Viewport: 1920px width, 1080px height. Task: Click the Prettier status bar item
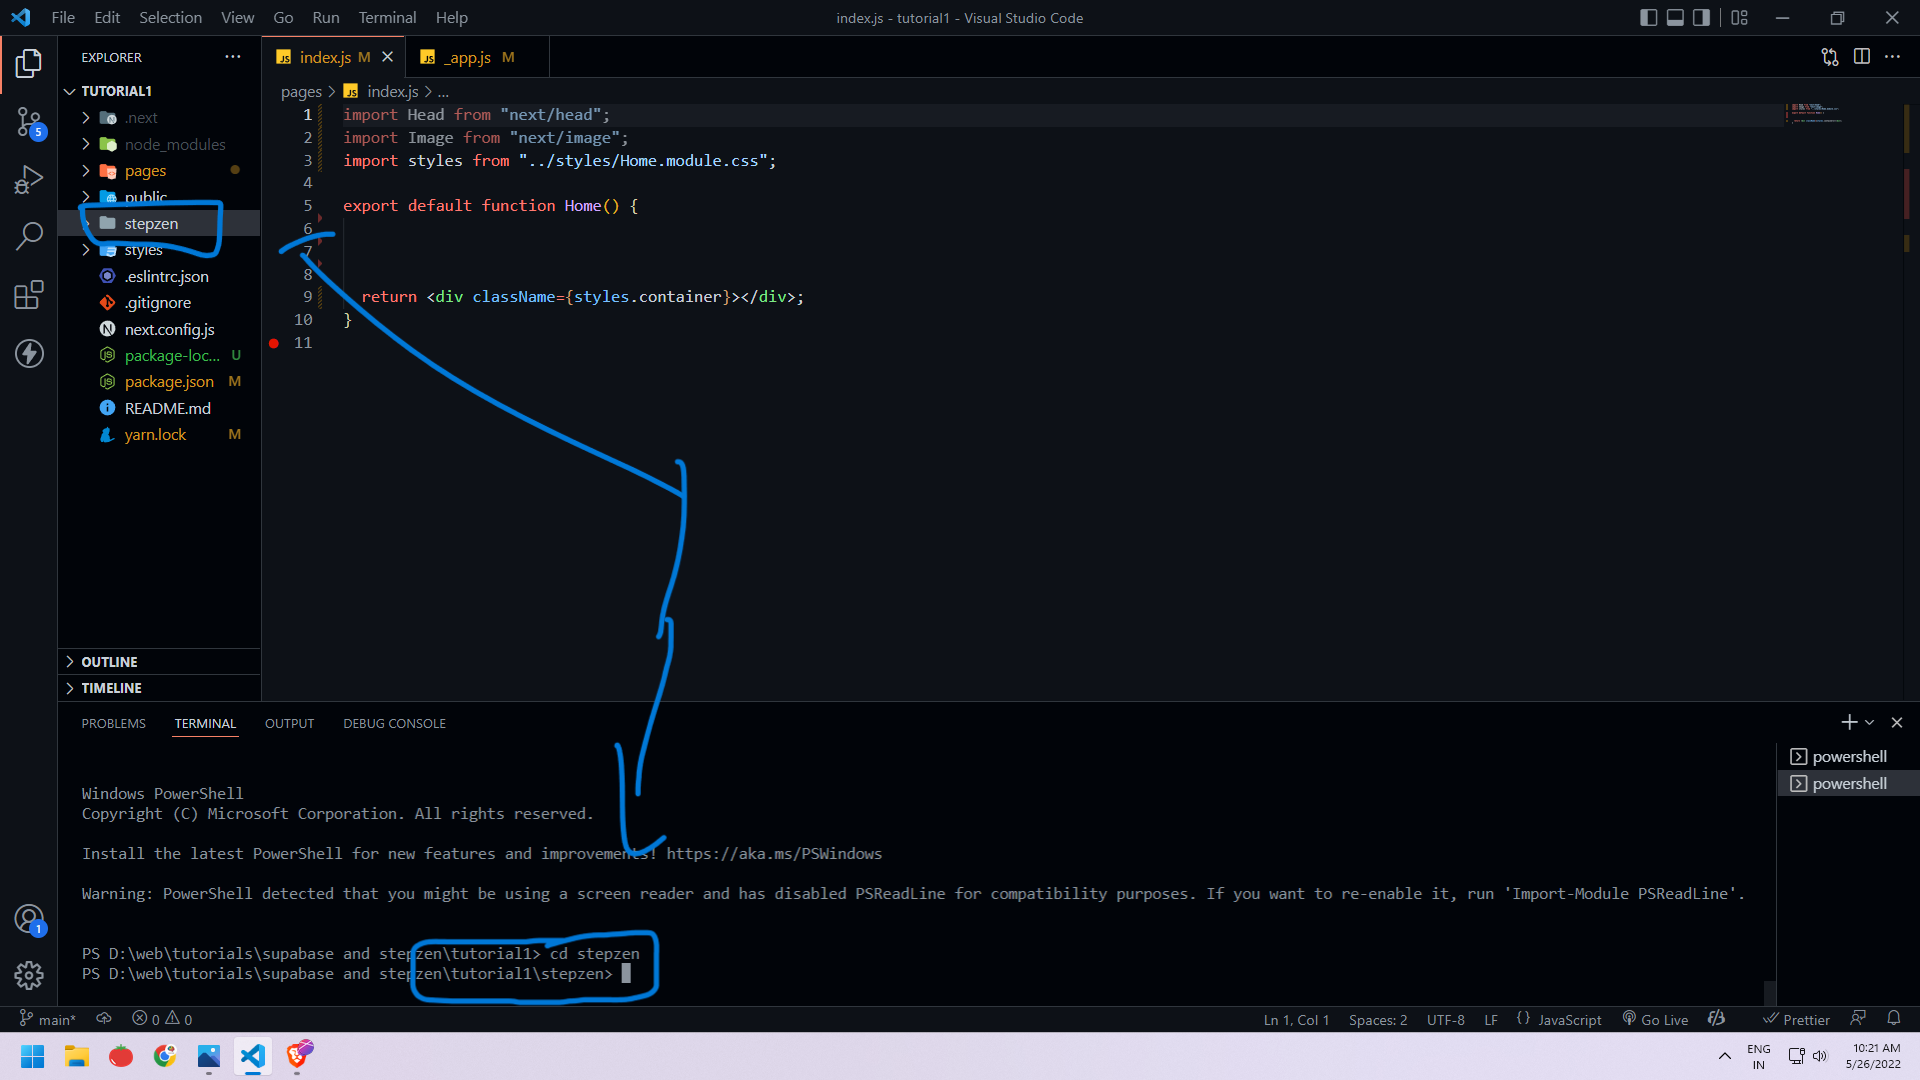(1796, 1019)
